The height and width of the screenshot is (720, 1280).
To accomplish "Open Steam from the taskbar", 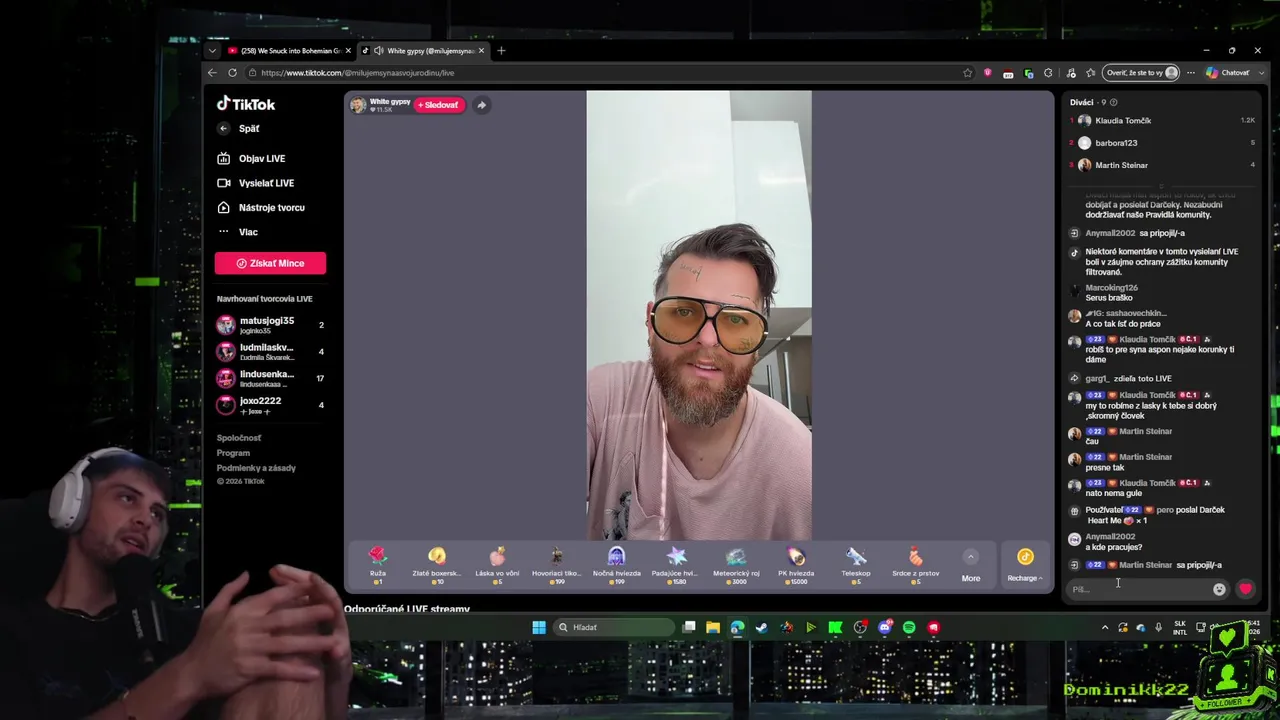I will tap(762, 627).
